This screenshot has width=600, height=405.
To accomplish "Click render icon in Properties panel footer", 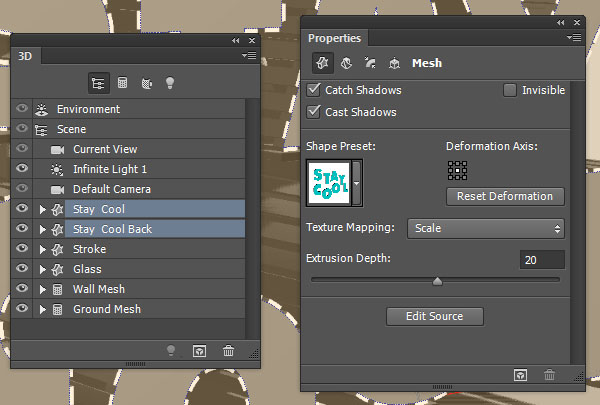I will (520, 375).
